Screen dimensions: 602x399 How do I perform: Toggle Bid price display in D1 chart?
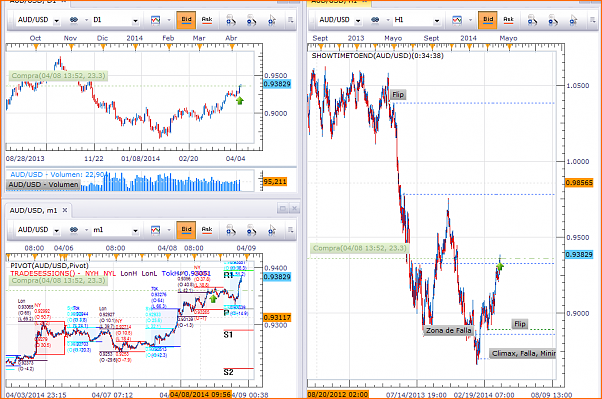click(186, 20)
